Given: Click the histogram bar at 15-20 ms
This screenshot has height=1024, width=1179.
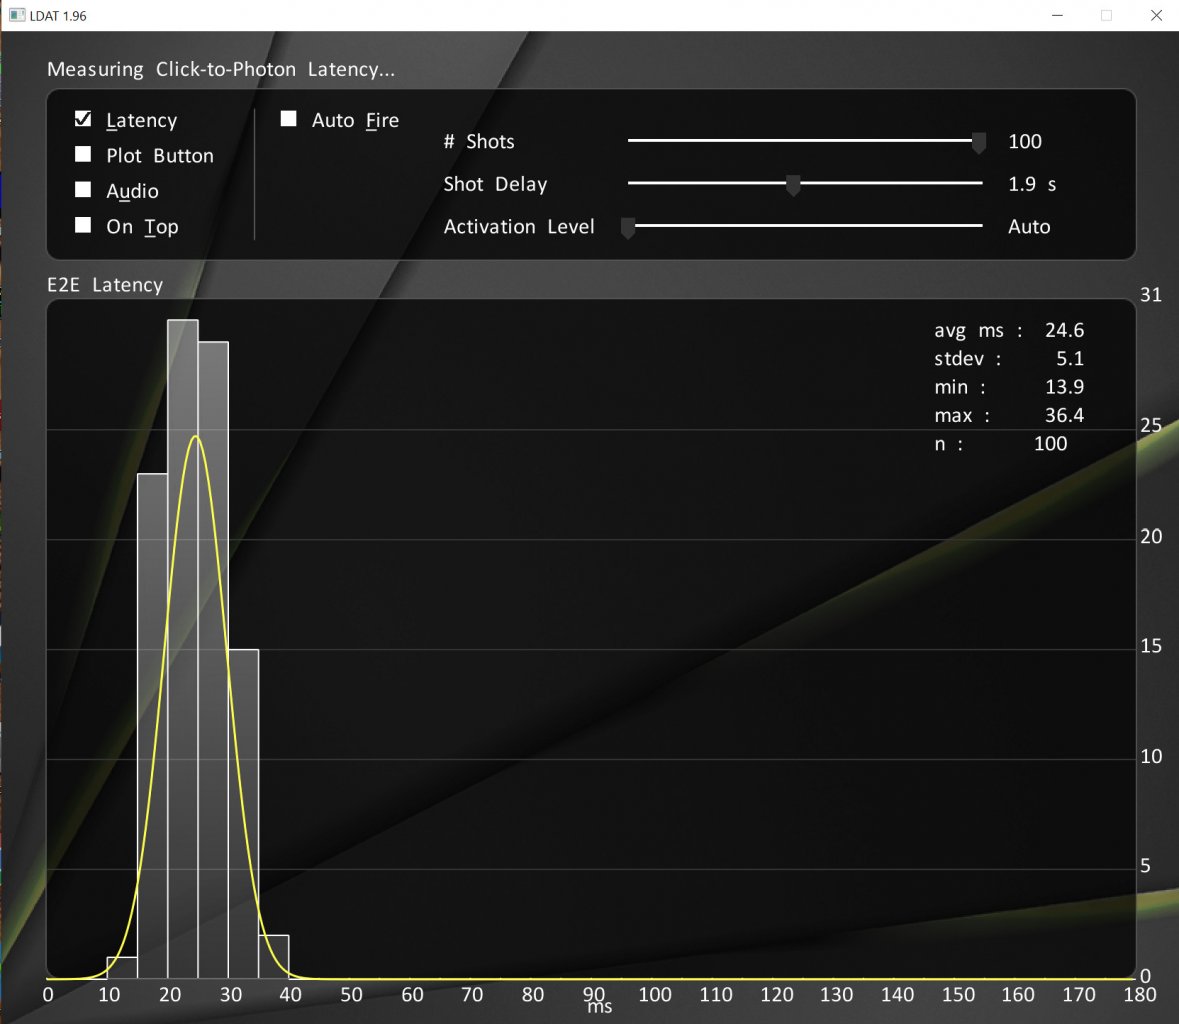Looking at the screenshot, I should 153,726.
